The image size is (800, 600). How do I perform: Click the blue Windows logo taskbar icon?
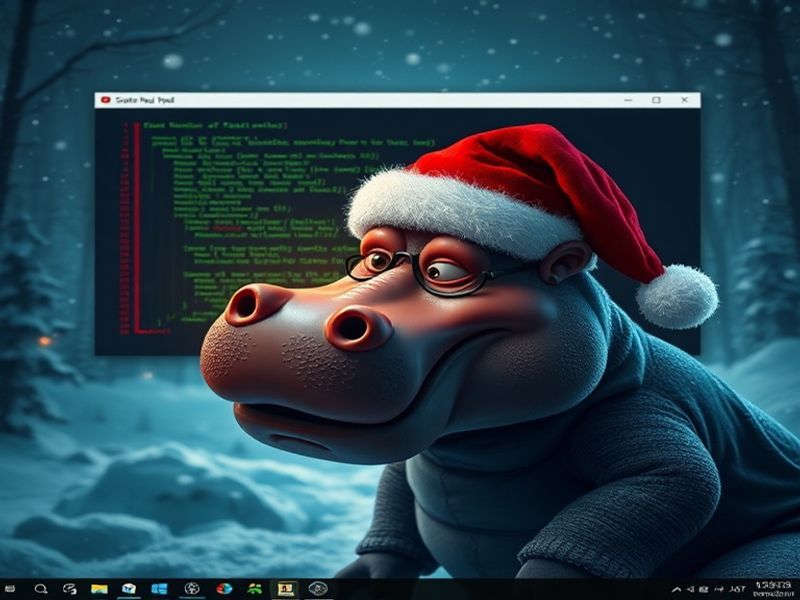click(x=159, y=589)
